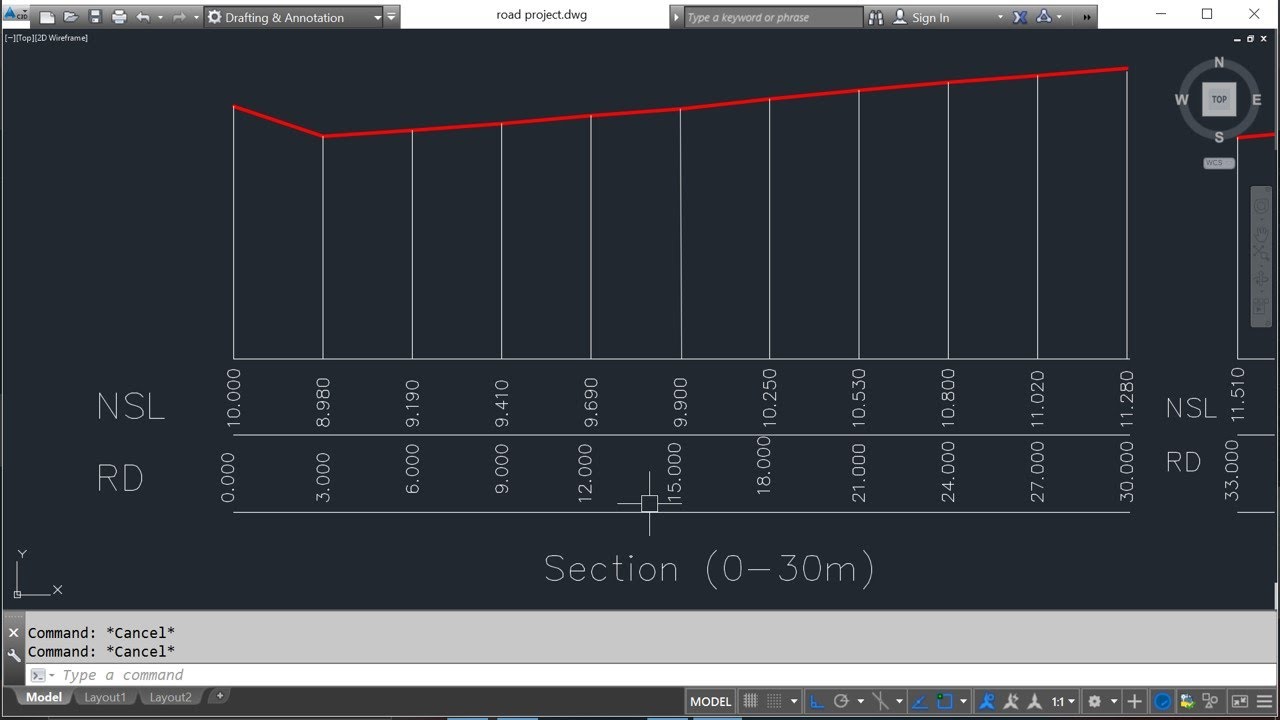
Task: Toggle Auto-add annotation scales icon
Action: (1011, 702)
